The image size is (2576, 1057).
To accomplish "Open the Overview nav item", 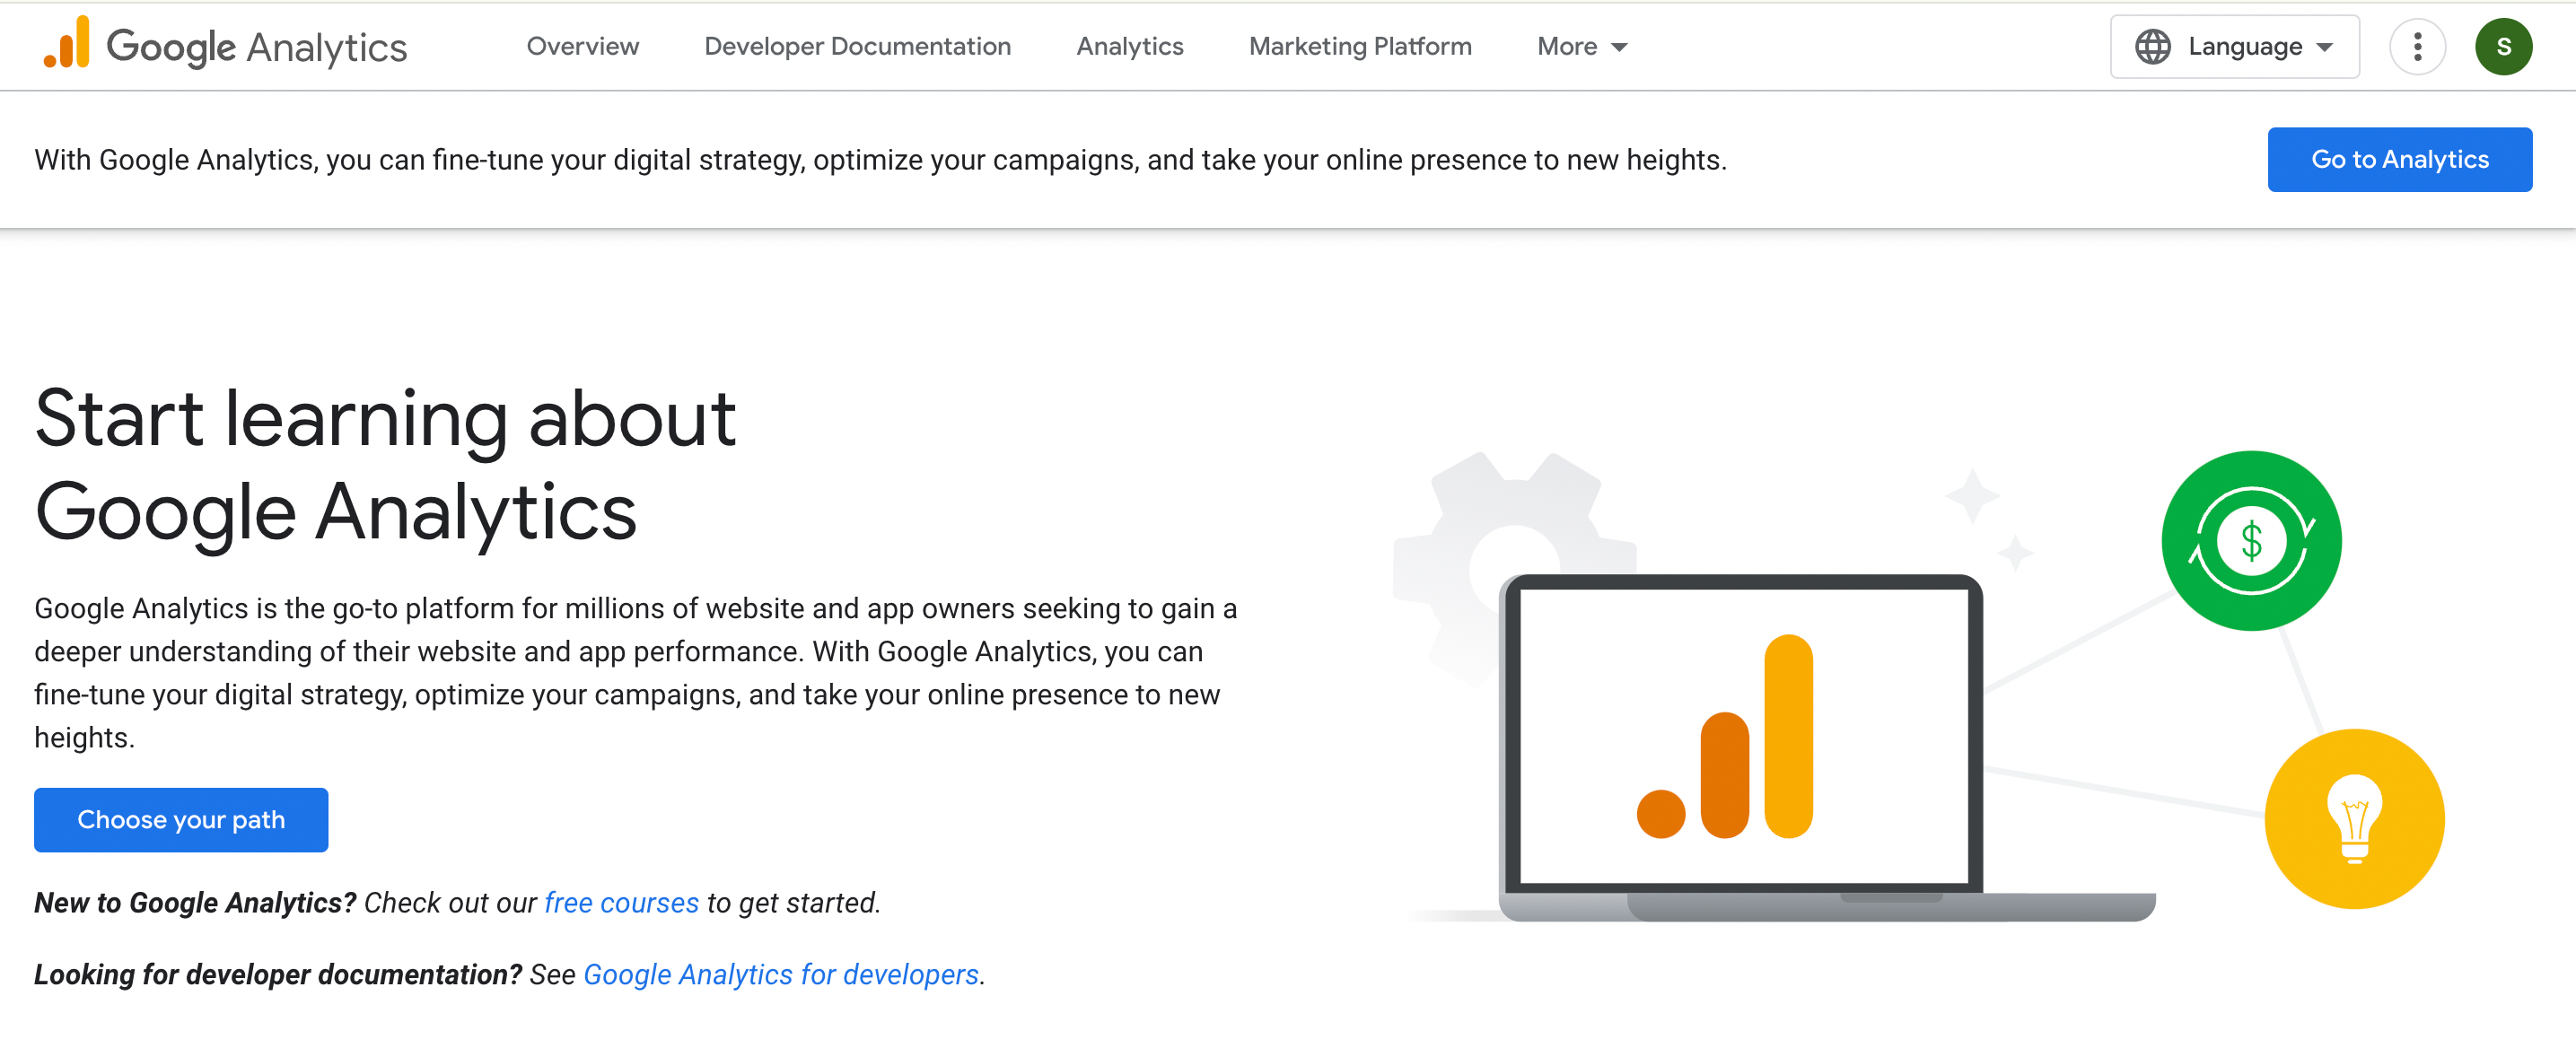I will (582, 47).
